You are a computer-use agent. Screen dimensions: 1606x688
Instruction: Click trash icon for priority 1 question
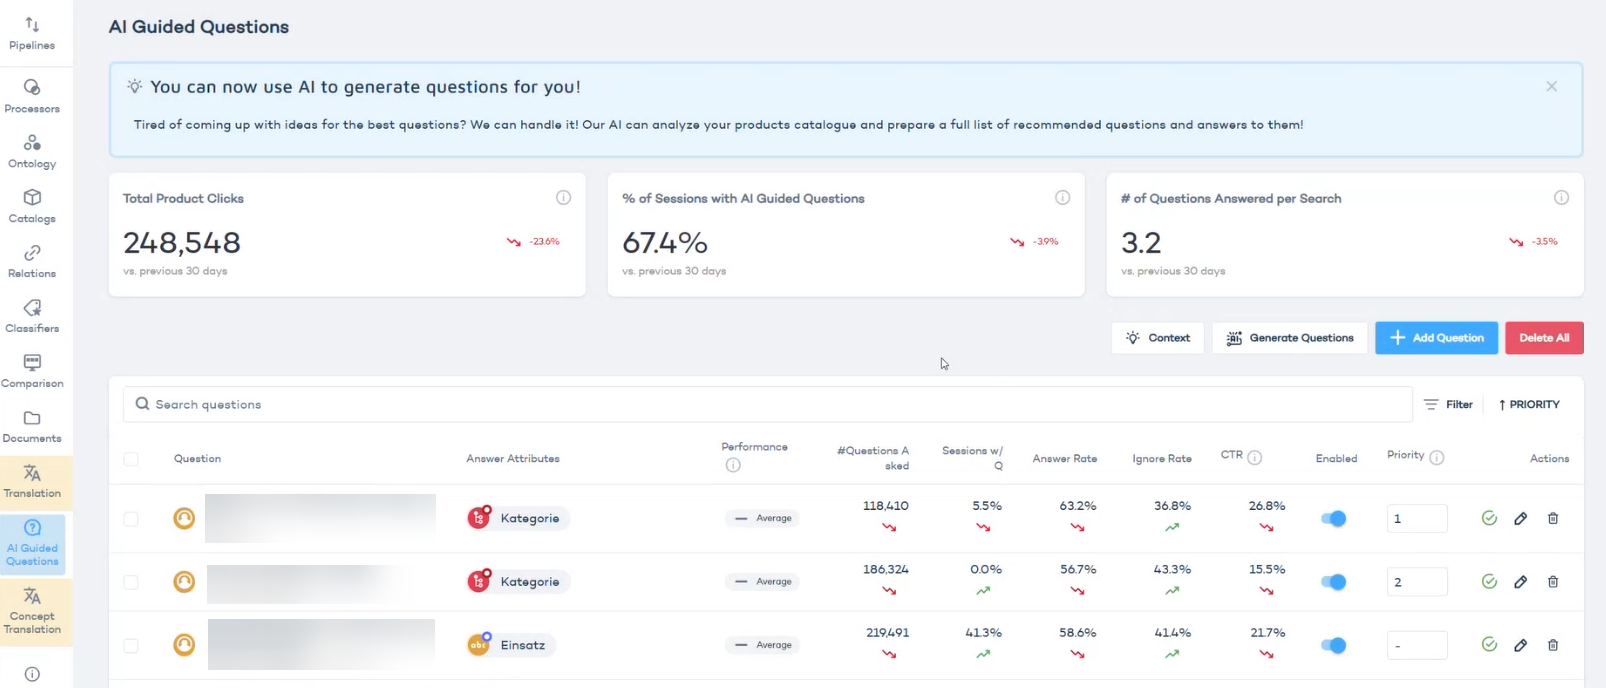(x=1553, y=518)
